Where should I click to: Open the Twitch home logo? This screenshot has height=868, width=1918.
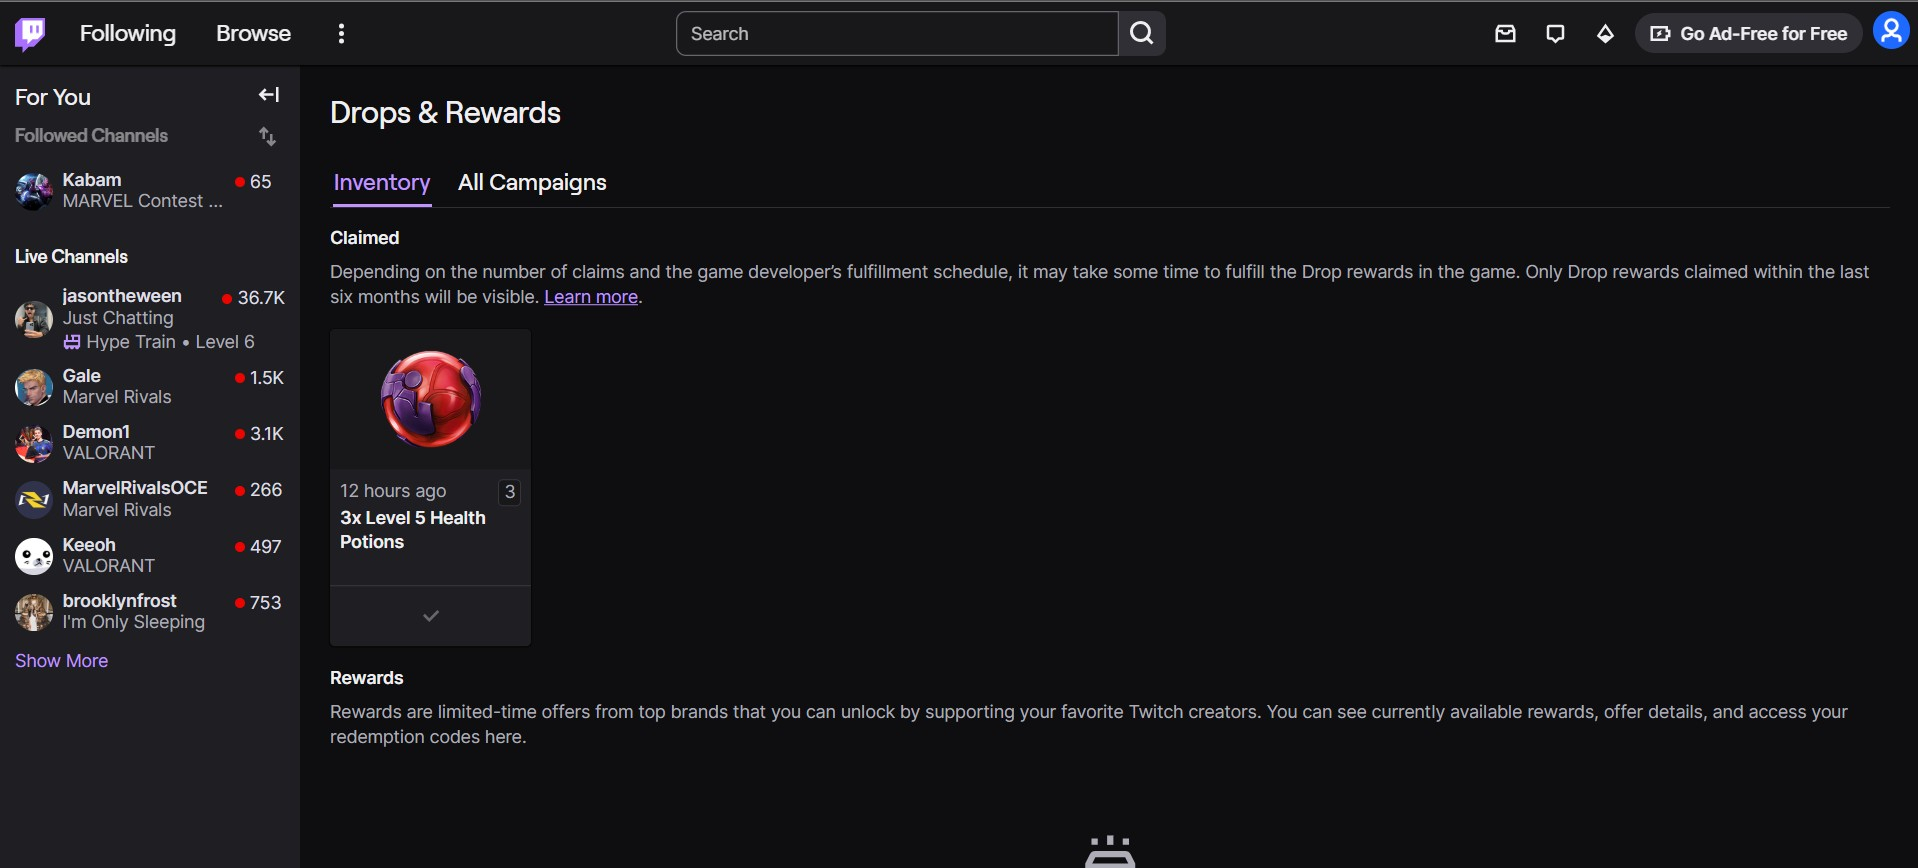pos(30,33)
